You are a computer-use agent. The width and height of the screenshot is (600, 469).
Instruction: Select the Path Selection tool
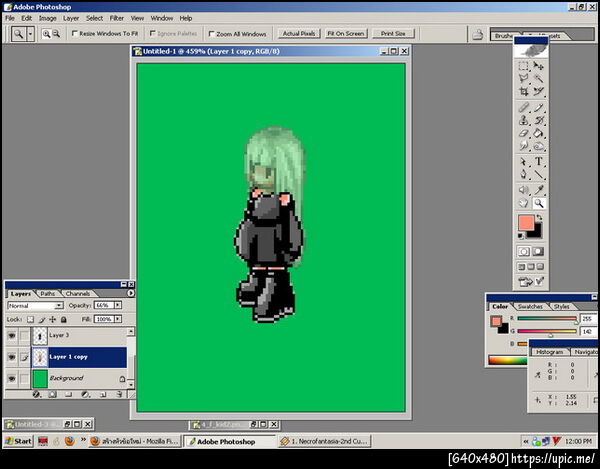pos(523,162)
